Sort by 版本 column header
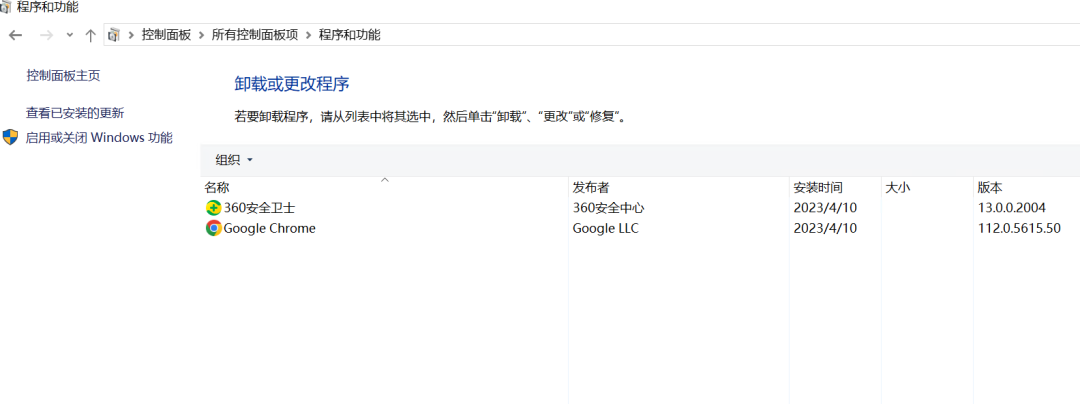1080x404 pixels. (990, 187)
